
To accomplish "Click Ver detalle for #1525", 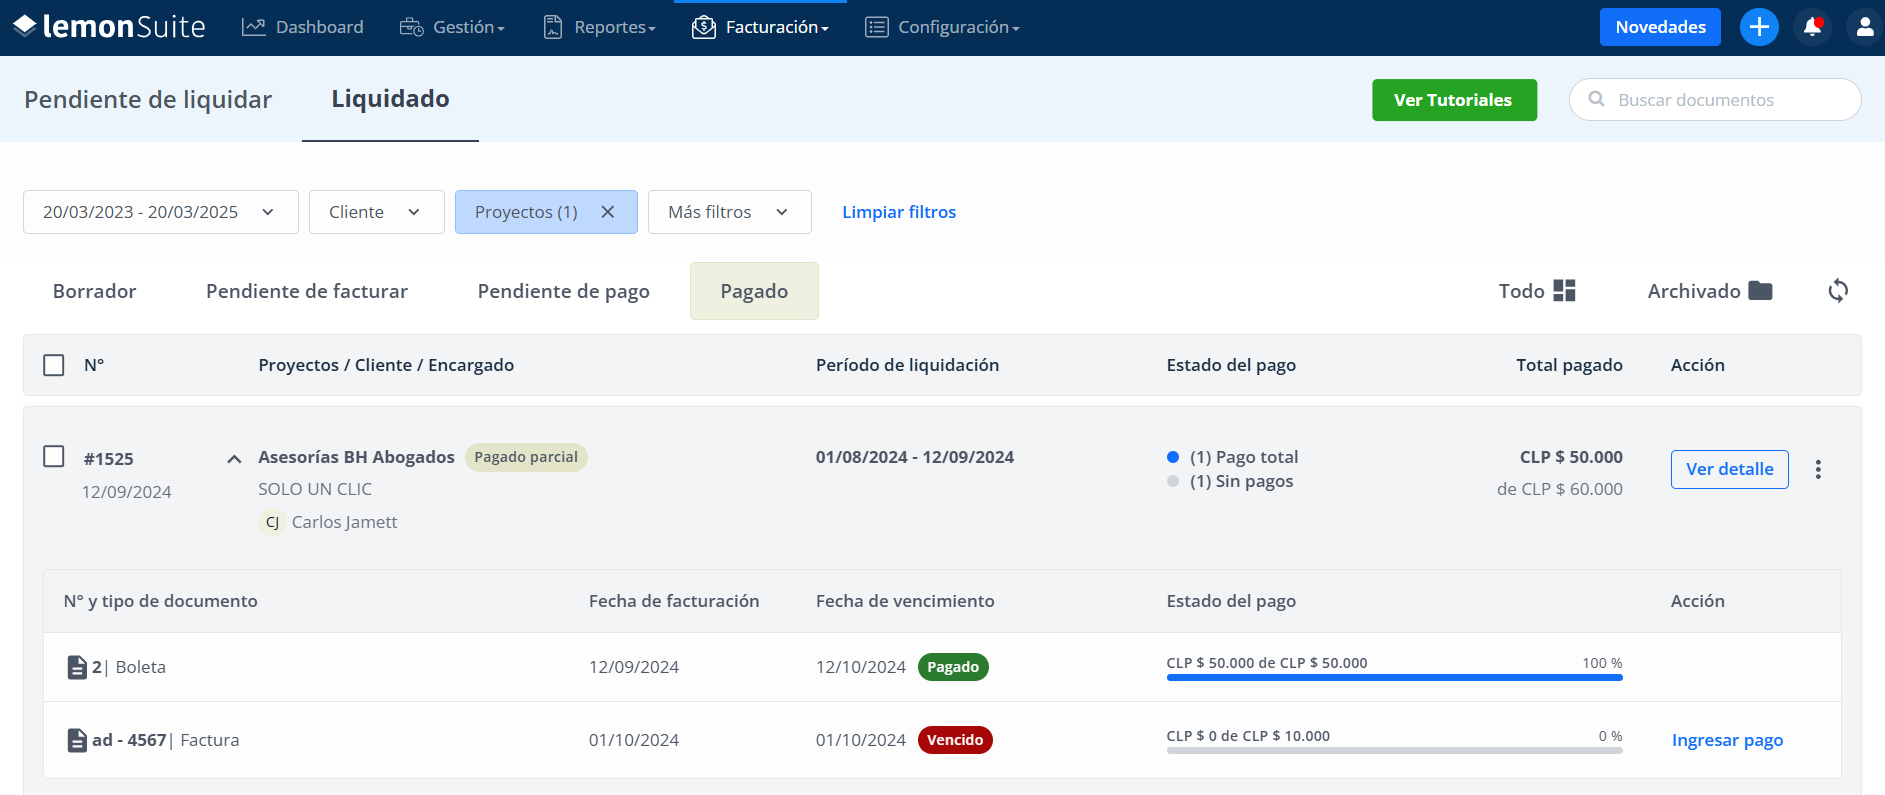I will click(1729, 469).
